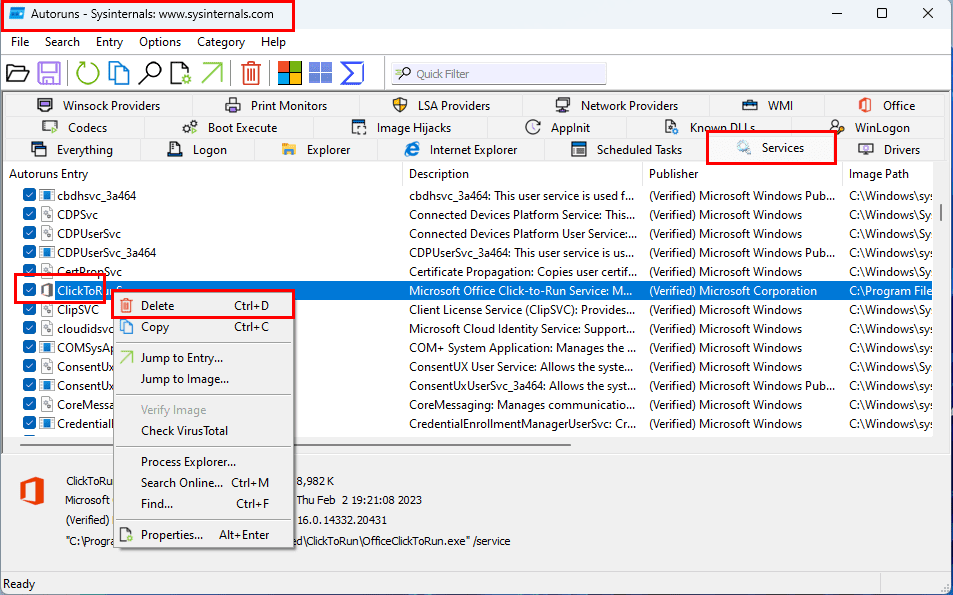Select Jump to Entry... menu item
Viewport: 953px width, 595px height.
click(204, 358)
